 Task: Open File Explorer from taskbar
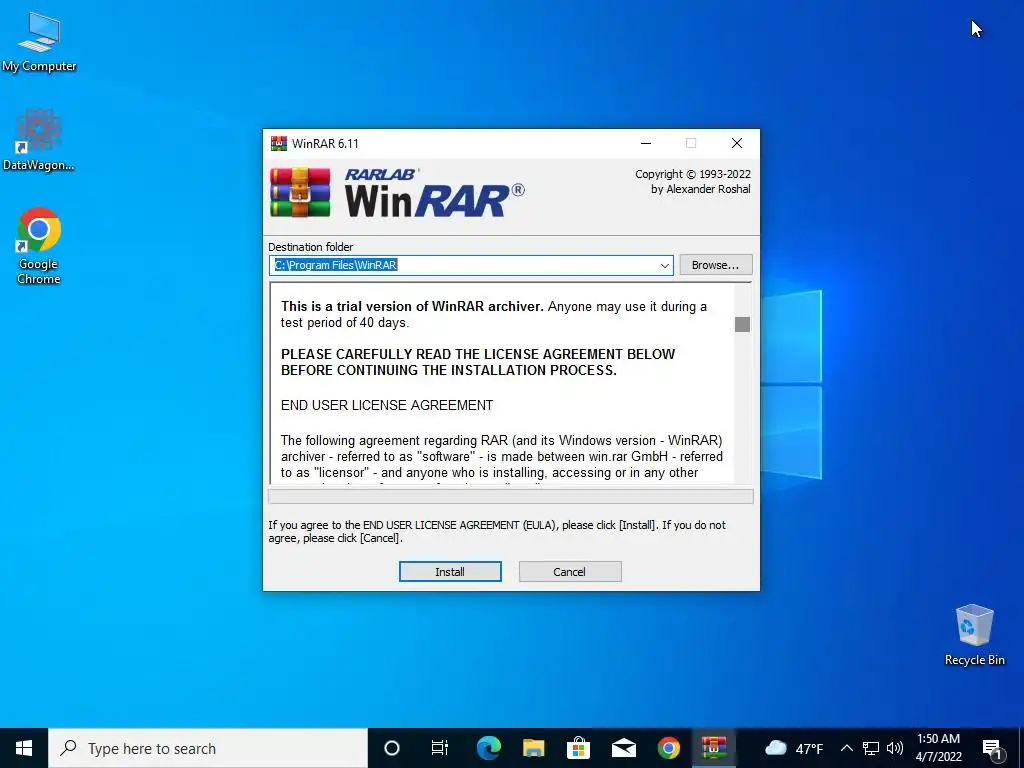point(534,748)
